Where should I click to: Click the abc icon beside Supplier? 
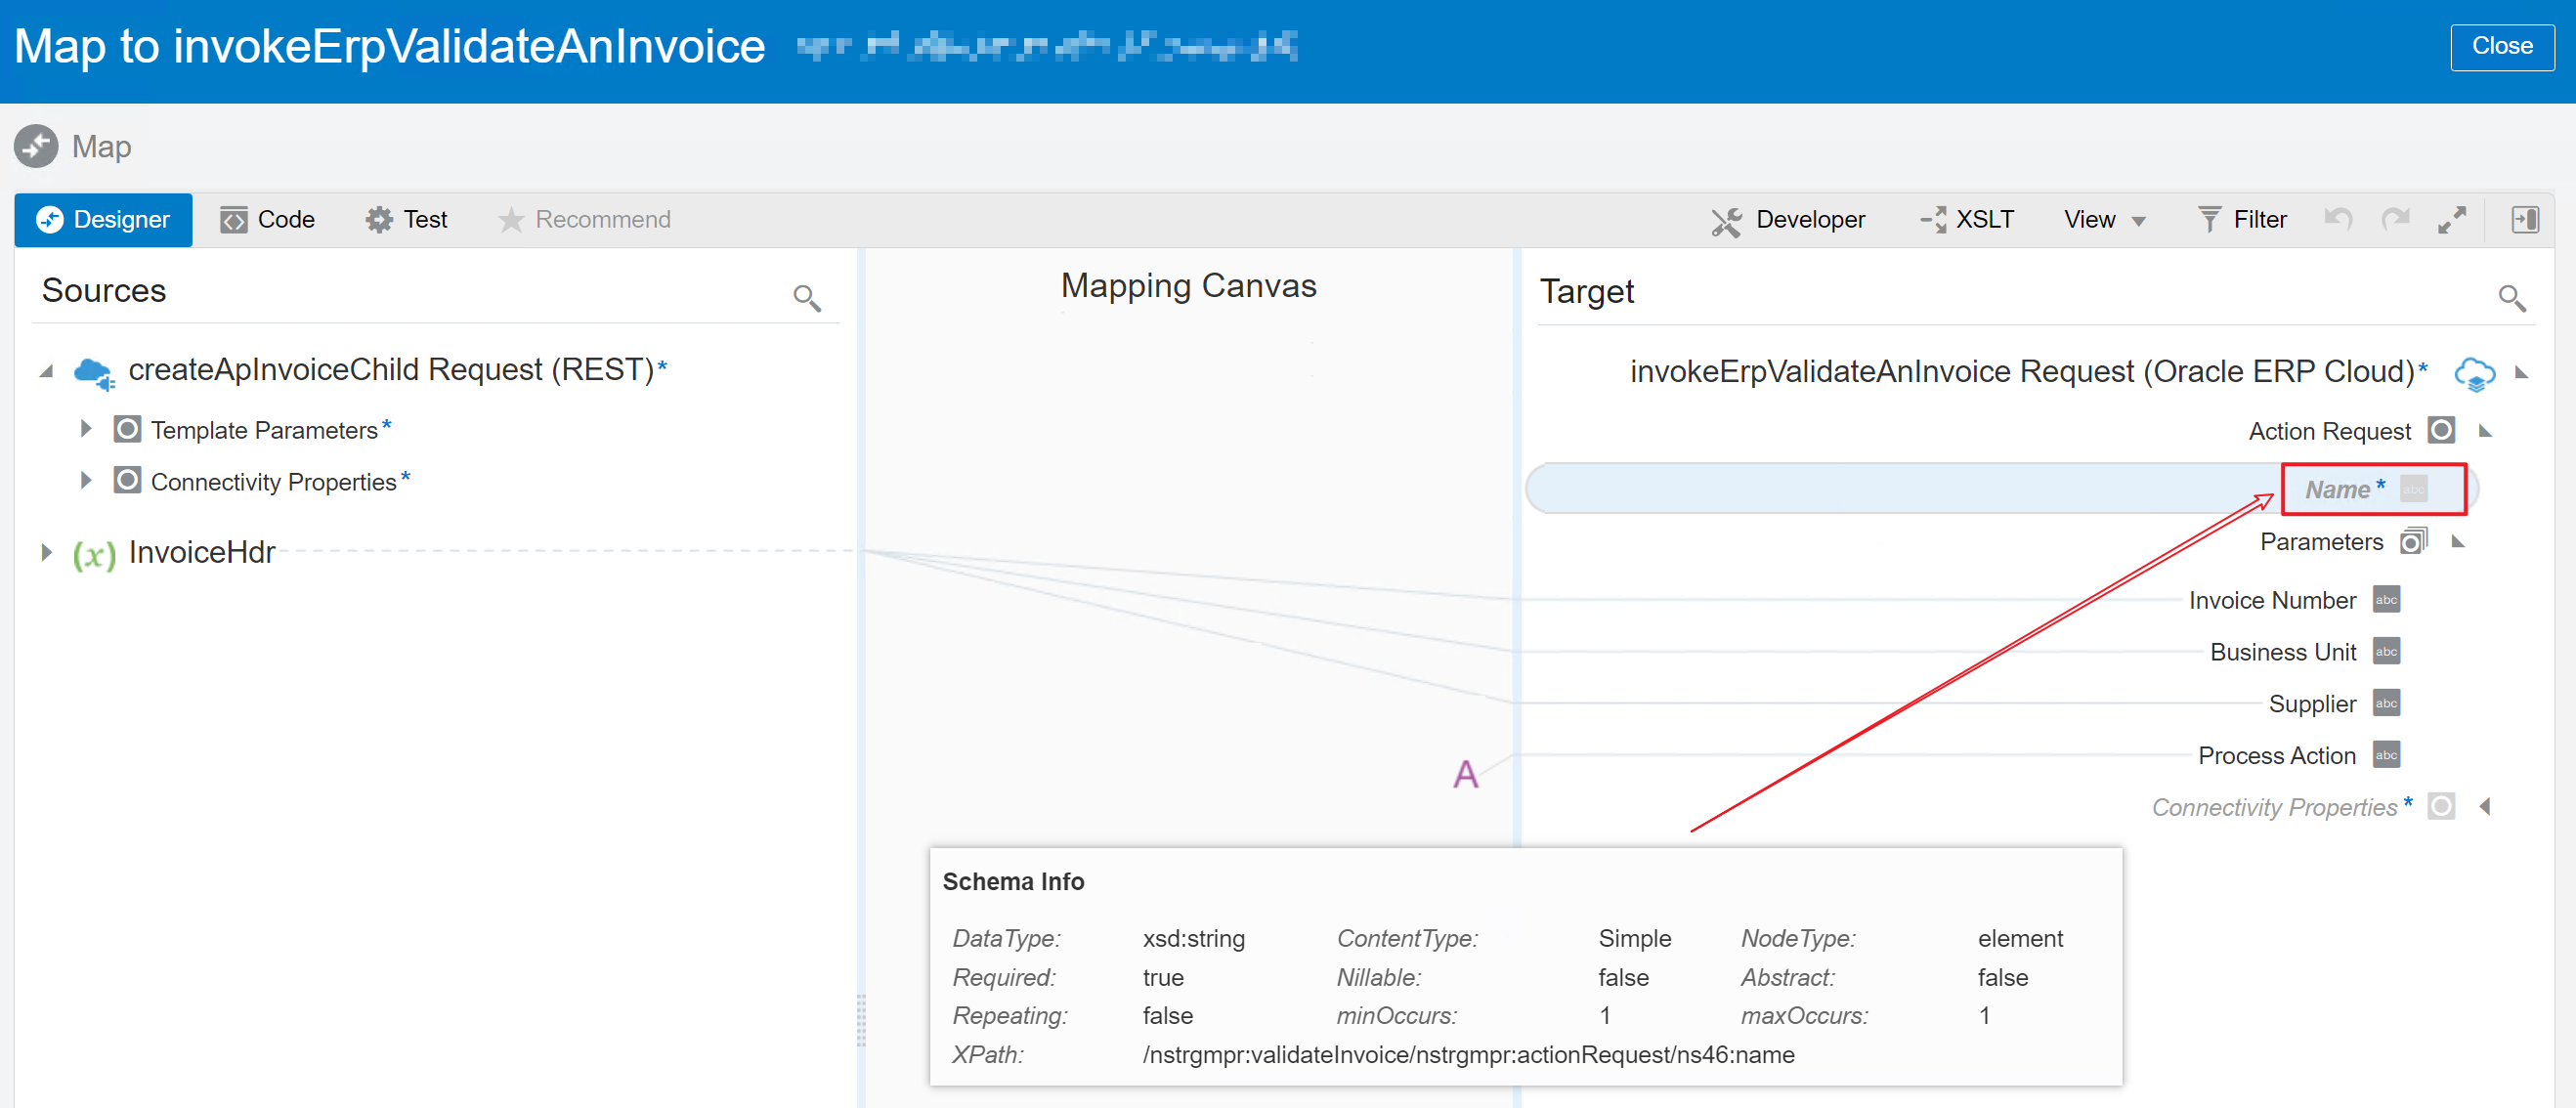(2386, 703)
